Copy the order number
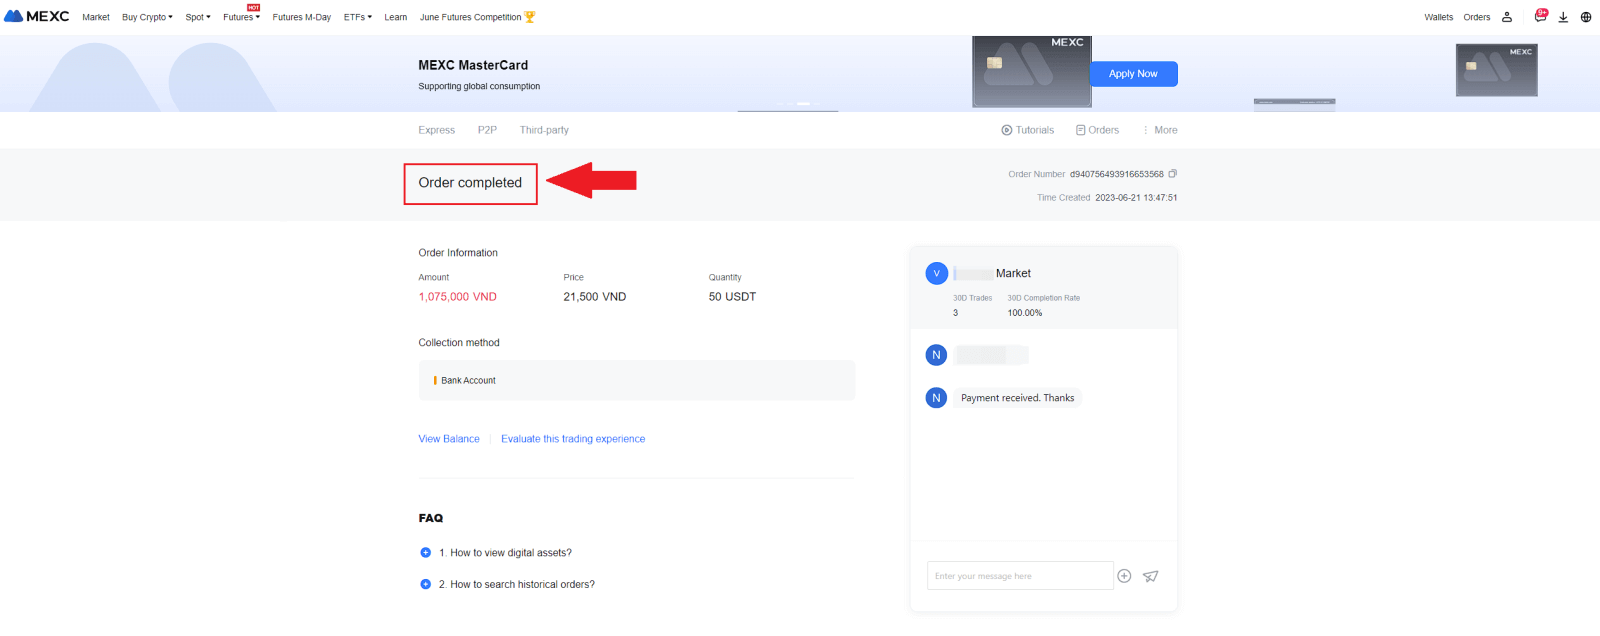The width and height of the screenshot is (1600, 636). pos(1173,174)
